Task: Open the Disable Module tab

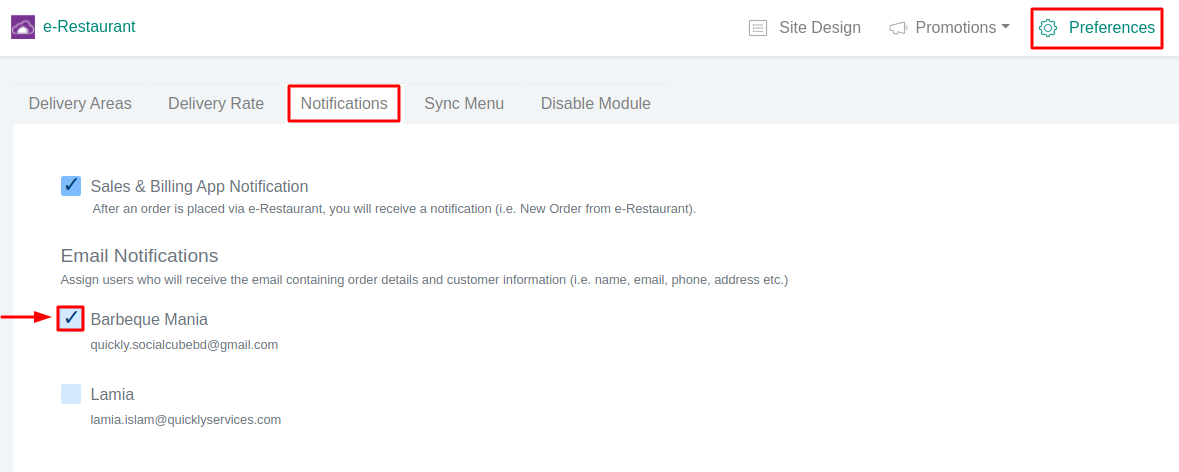Action: [596, 103]
